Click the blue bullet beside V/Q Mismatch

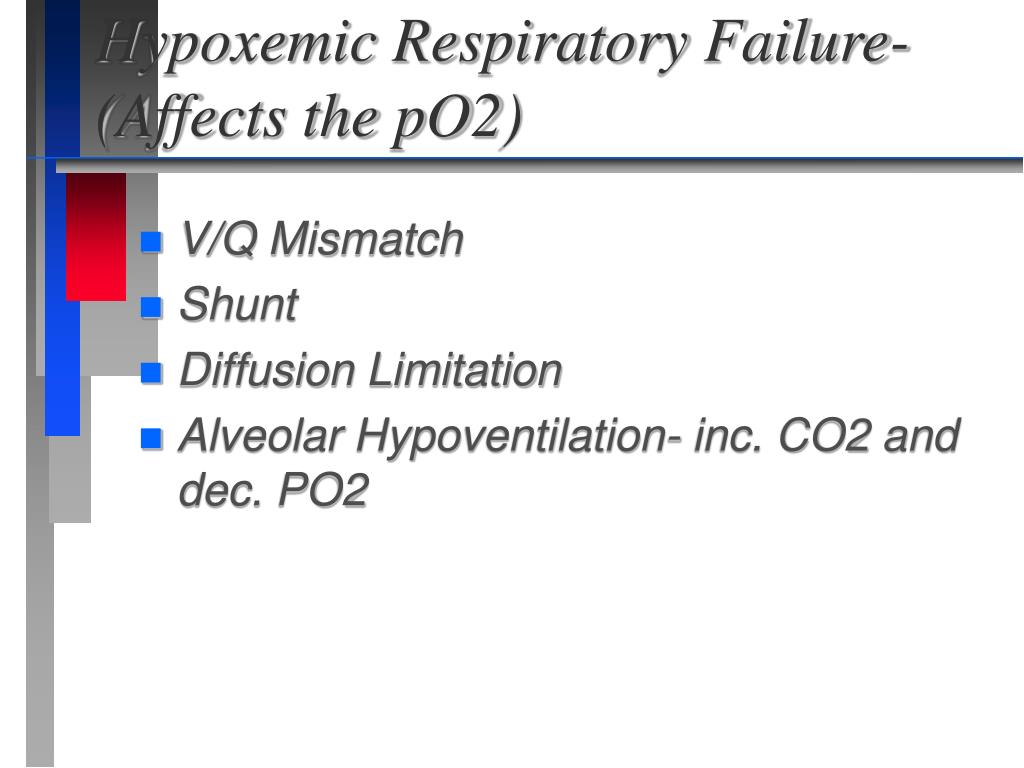pos(151,242)
